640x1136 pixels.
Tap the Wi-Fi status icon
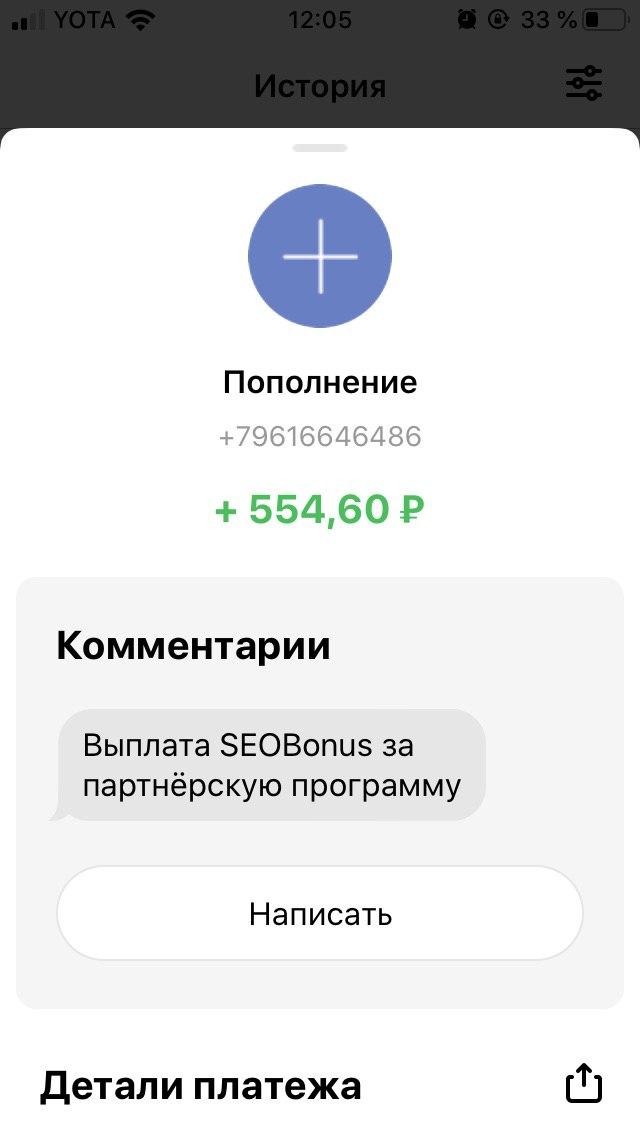point(140,20)
